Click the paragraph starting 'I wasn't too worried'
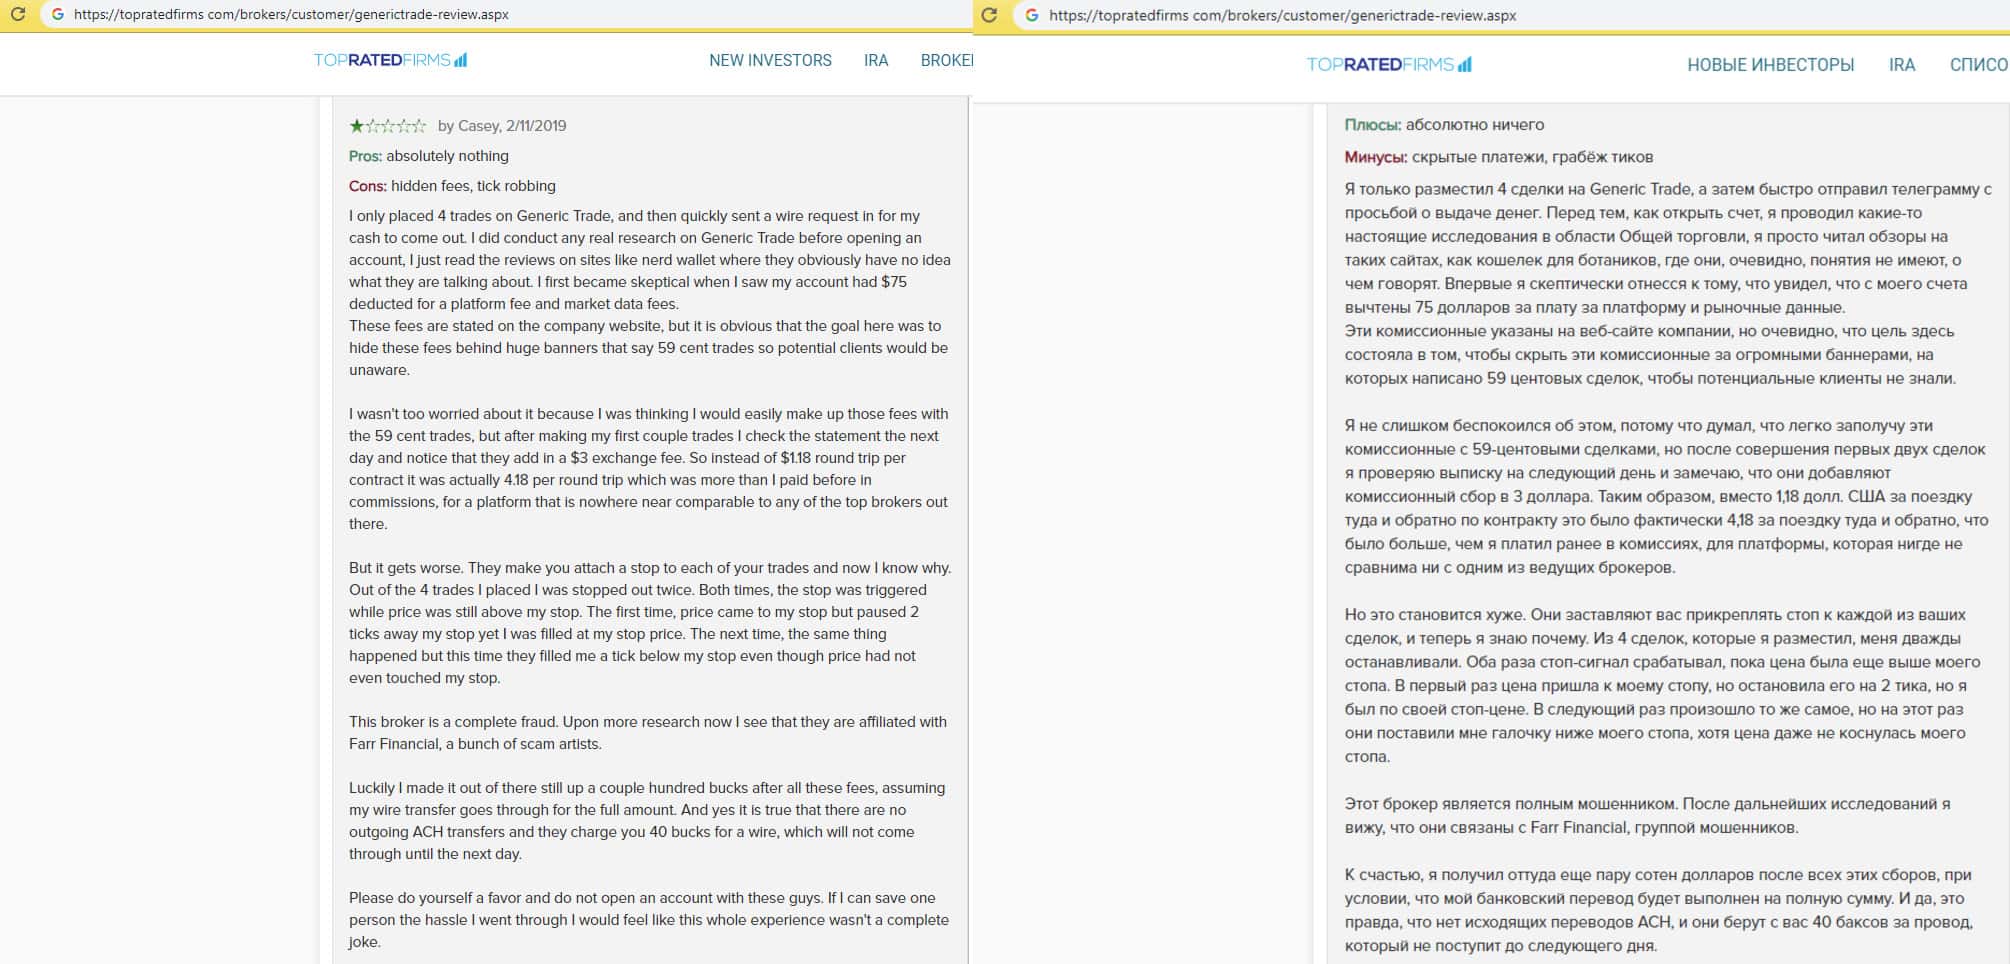 coord(649,469)
